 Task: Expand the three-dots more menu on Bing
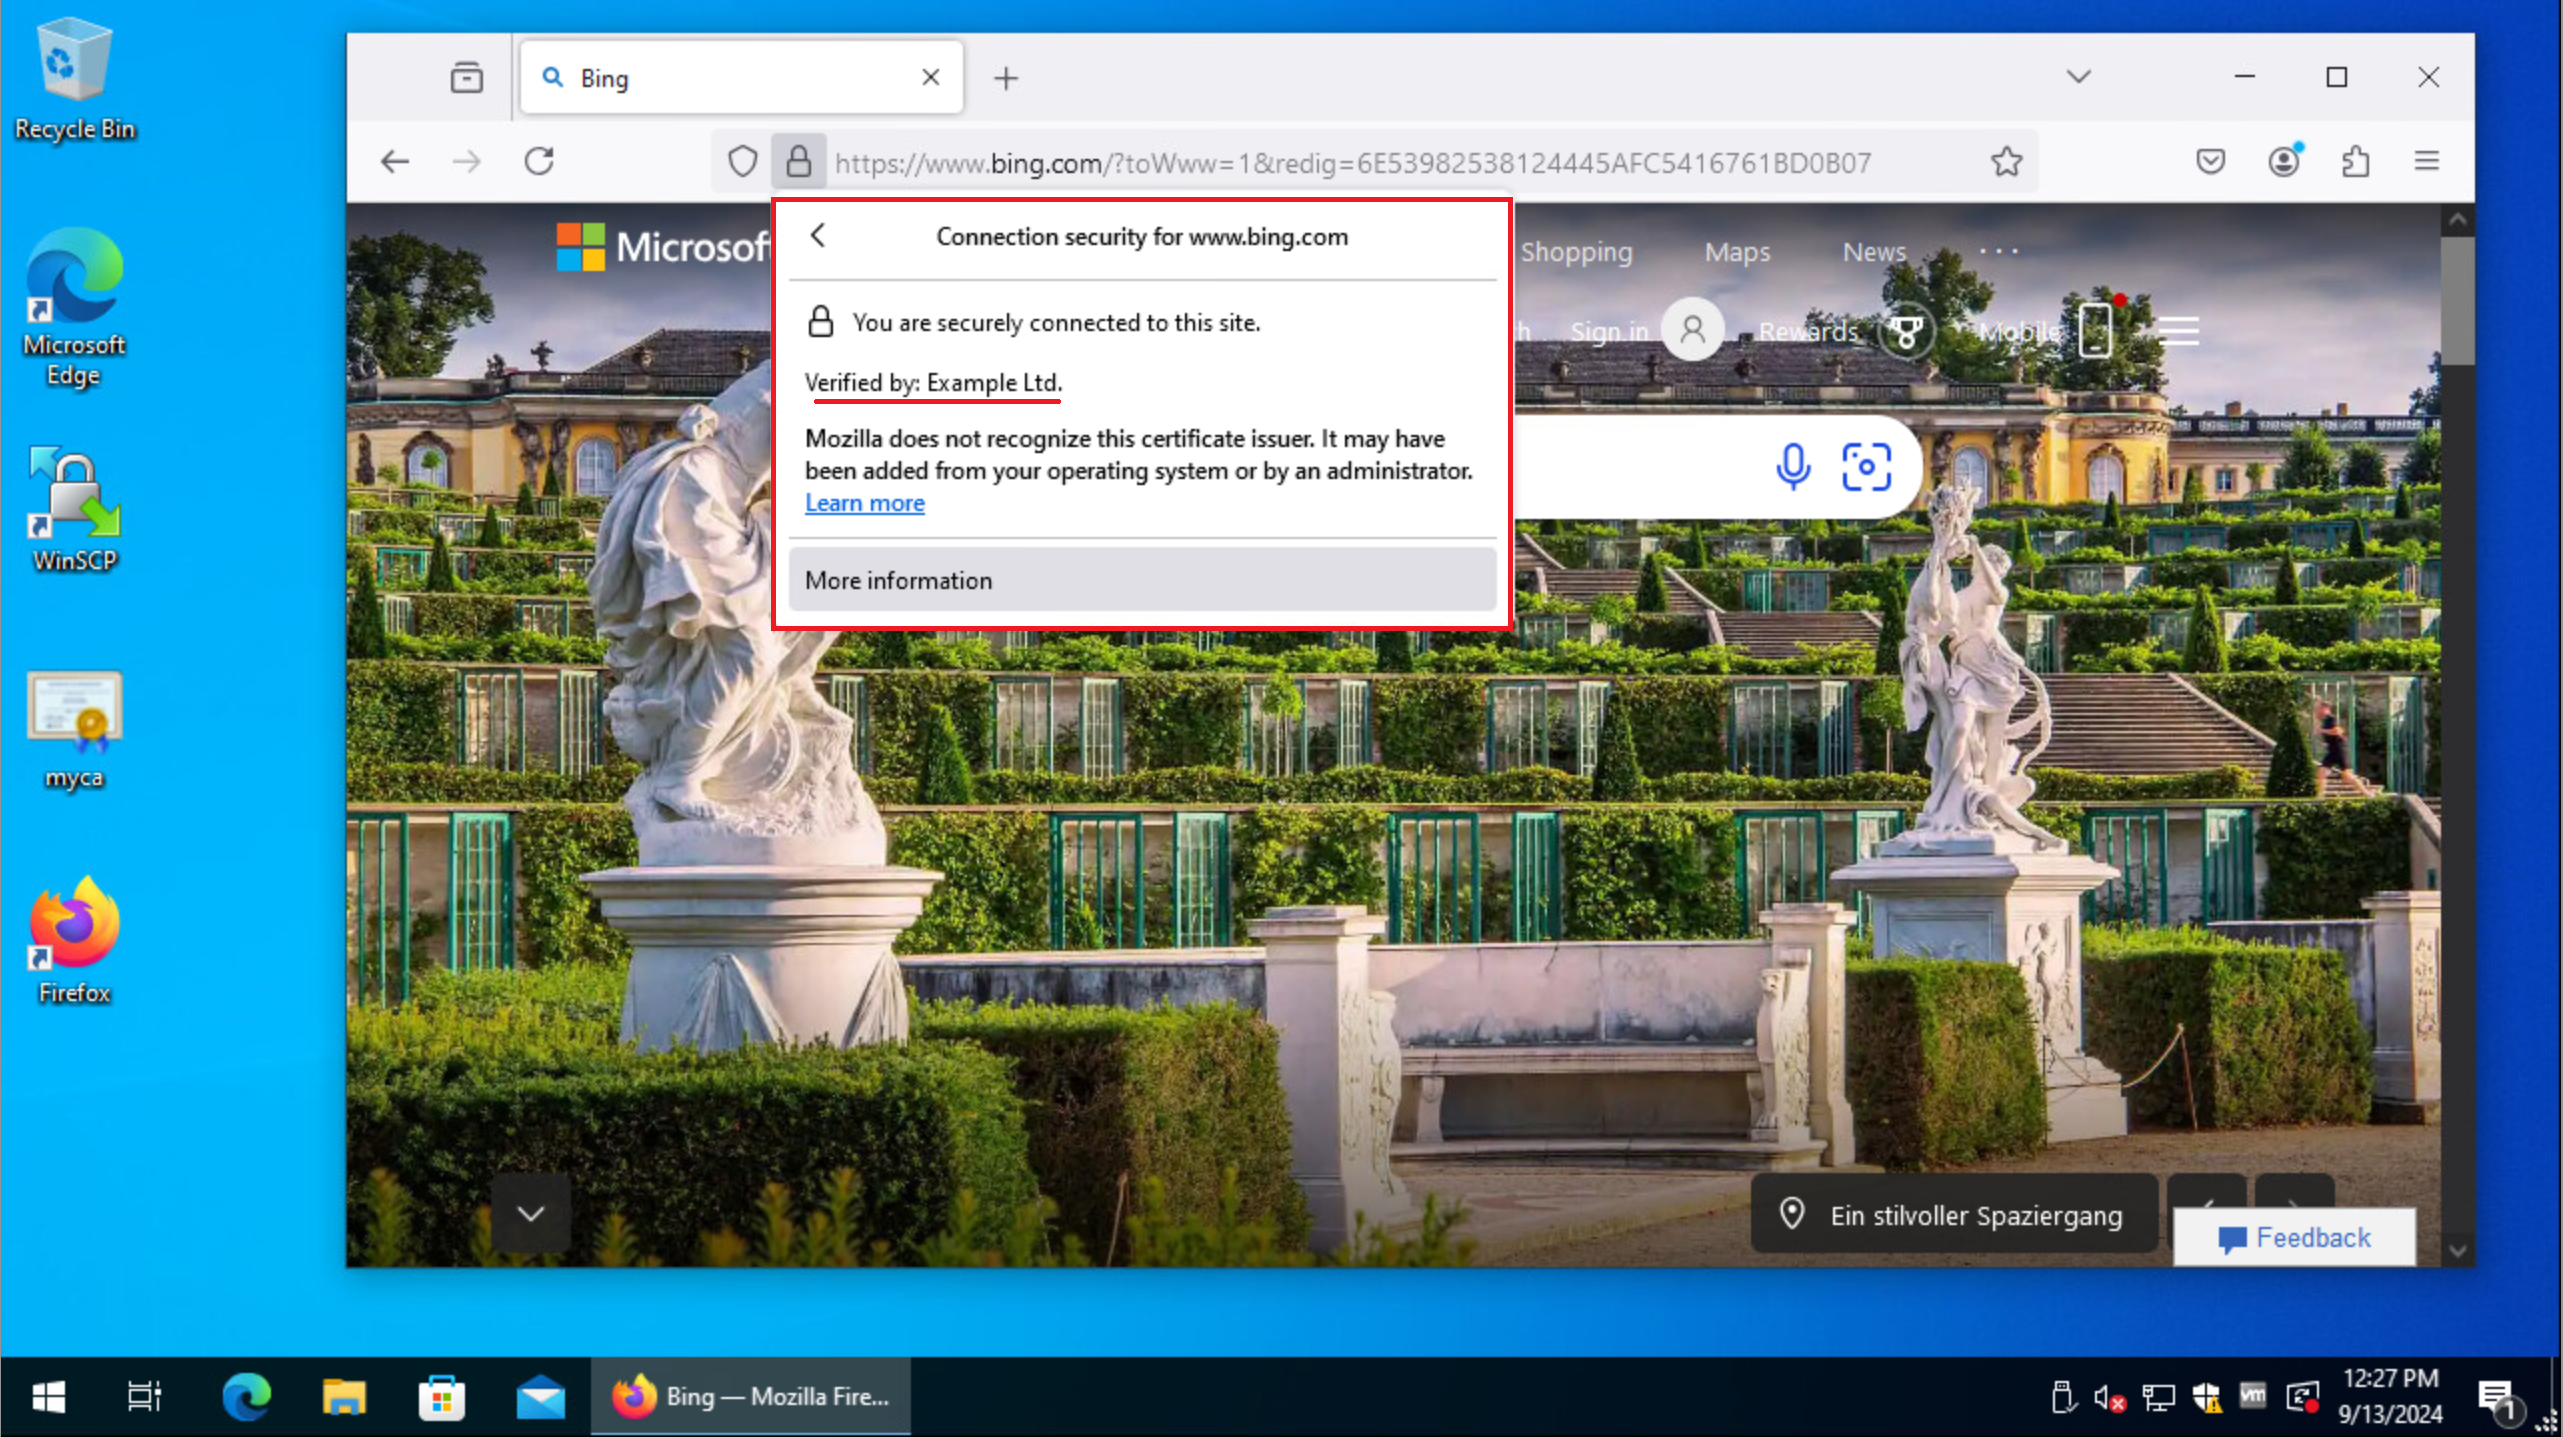click(x=1998, y=251)
